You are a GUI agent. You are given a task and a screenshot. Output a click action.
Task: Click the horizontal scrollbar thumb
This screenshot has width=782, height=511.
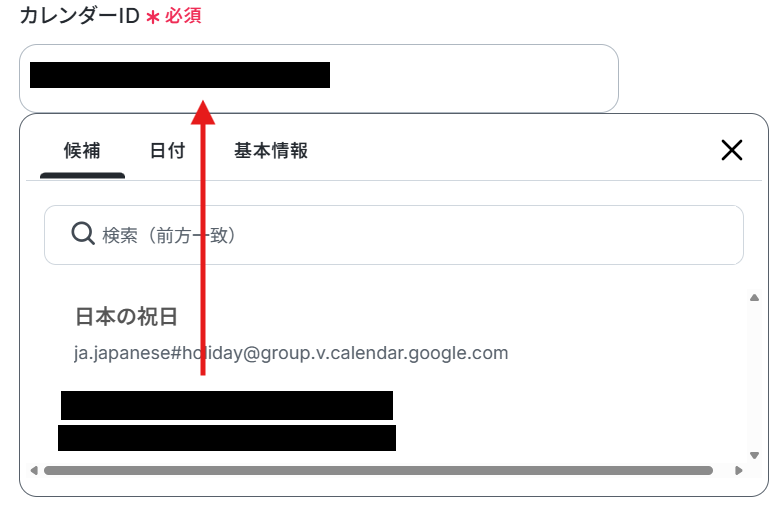tap(379, 471)
